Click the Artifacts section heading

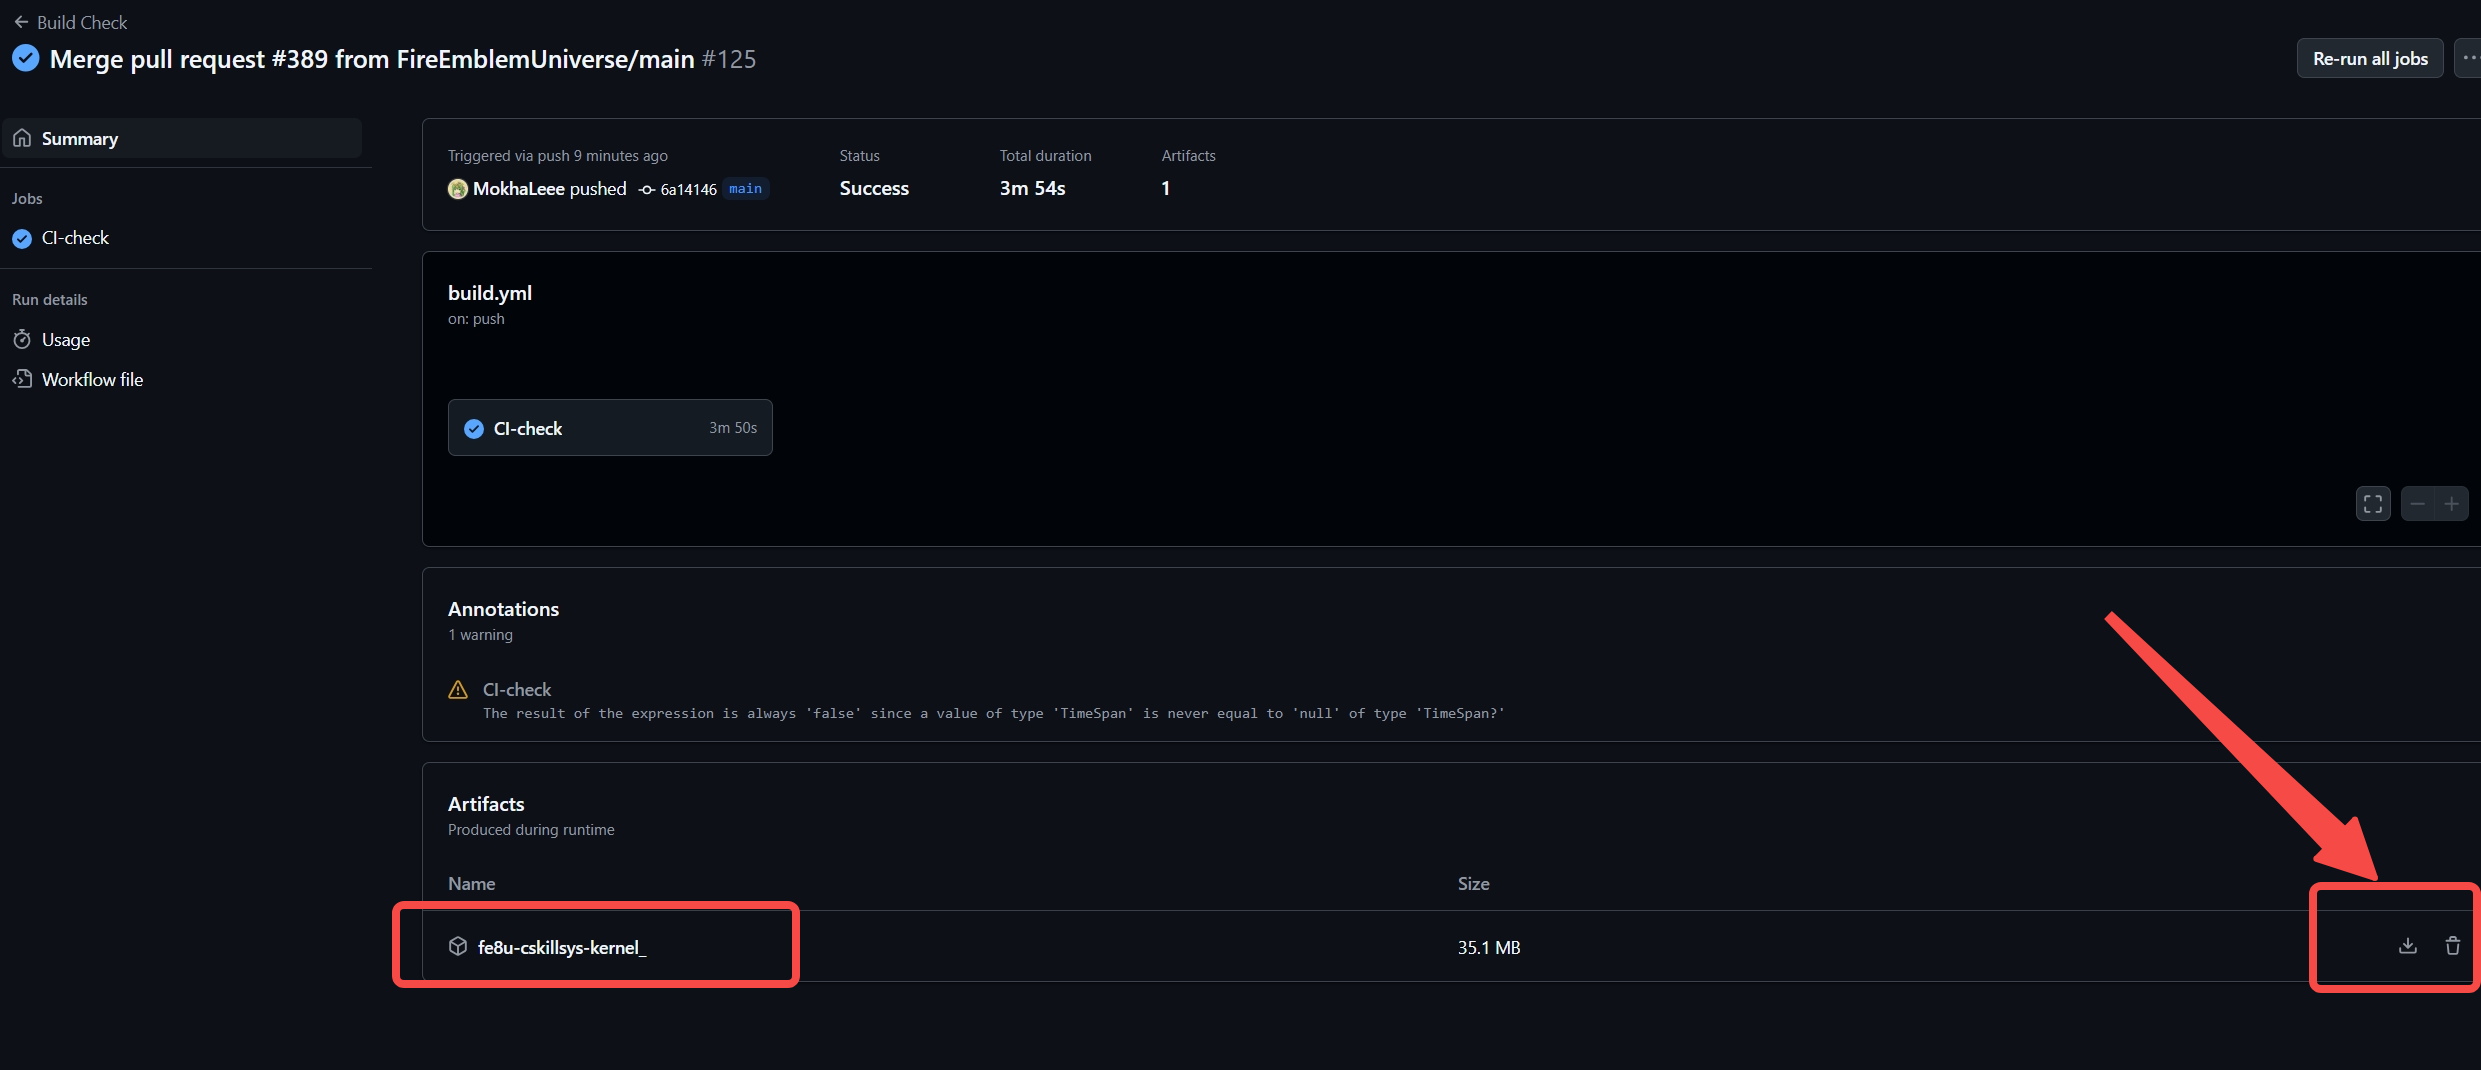tap(486, 804)
